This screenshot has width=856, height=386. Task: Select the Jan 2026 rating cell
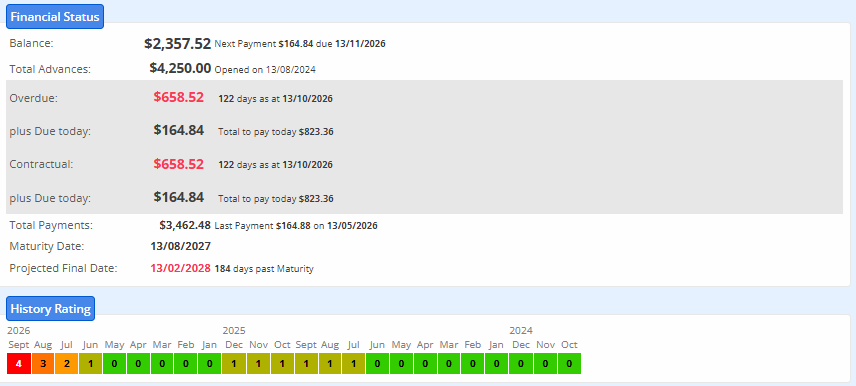tap(210, 364)
